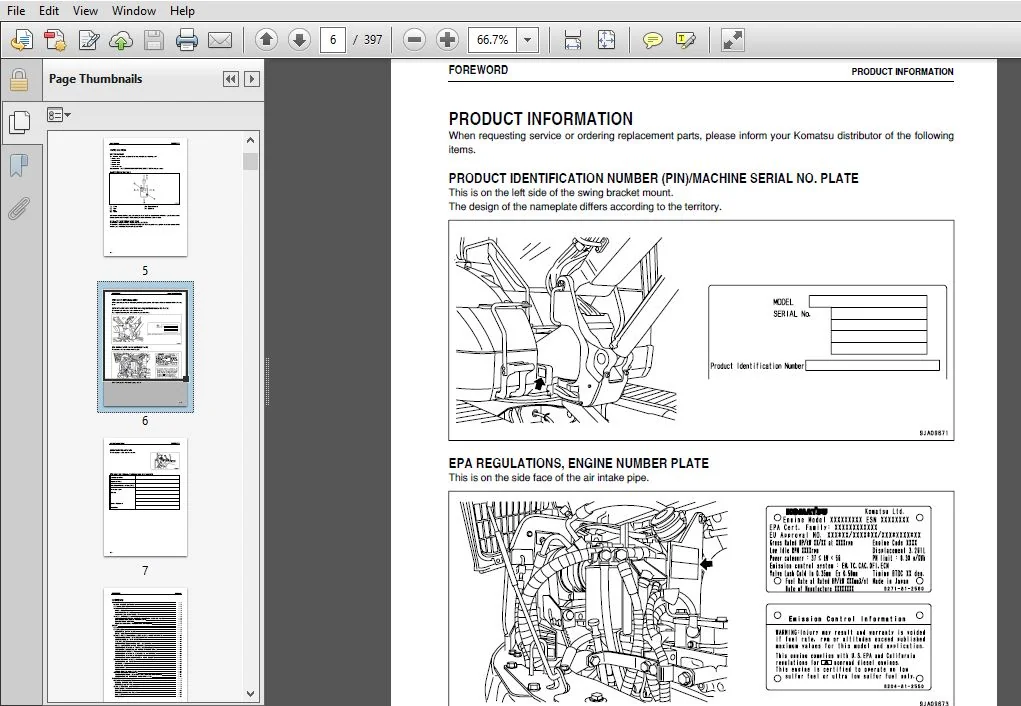Viewport: 1021px width, 706px height.
Task: Click thumbnail scrollbar down arrow
Action: (x=251, y=694)
